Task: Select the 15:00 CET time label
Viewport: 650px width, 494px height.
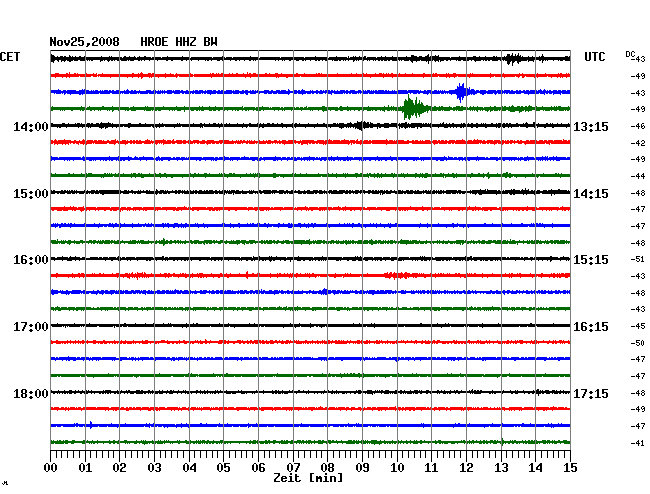Action: point(31,194)
